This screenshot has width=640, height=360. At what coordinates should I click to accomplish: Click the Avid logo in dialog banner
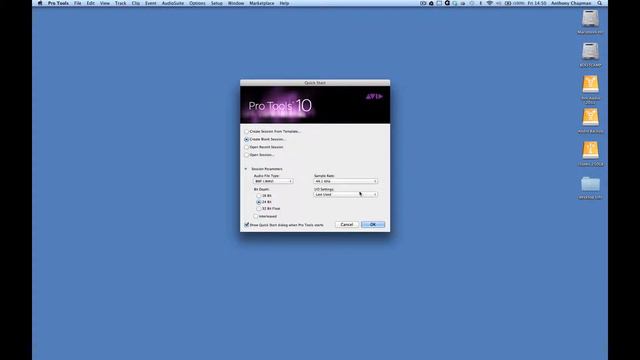(x=374, y=96)
